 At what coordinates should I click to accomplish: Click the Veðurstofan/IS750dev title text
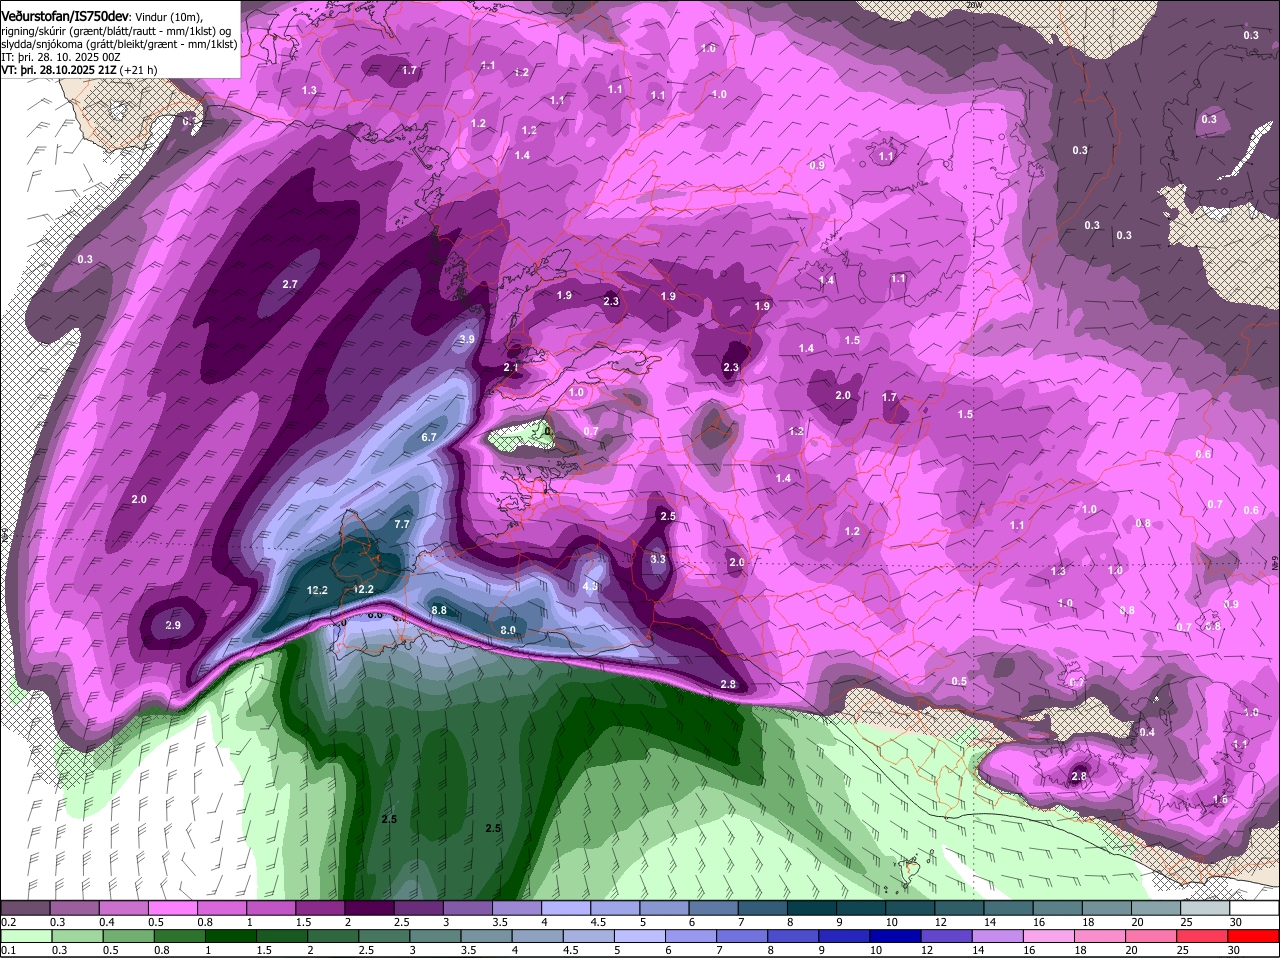[x=66, y=15]
